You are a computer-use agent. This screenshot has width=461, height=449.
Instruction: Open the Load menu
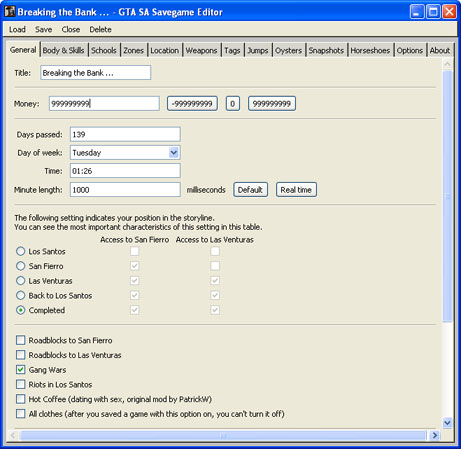click(x=17, y=29)
